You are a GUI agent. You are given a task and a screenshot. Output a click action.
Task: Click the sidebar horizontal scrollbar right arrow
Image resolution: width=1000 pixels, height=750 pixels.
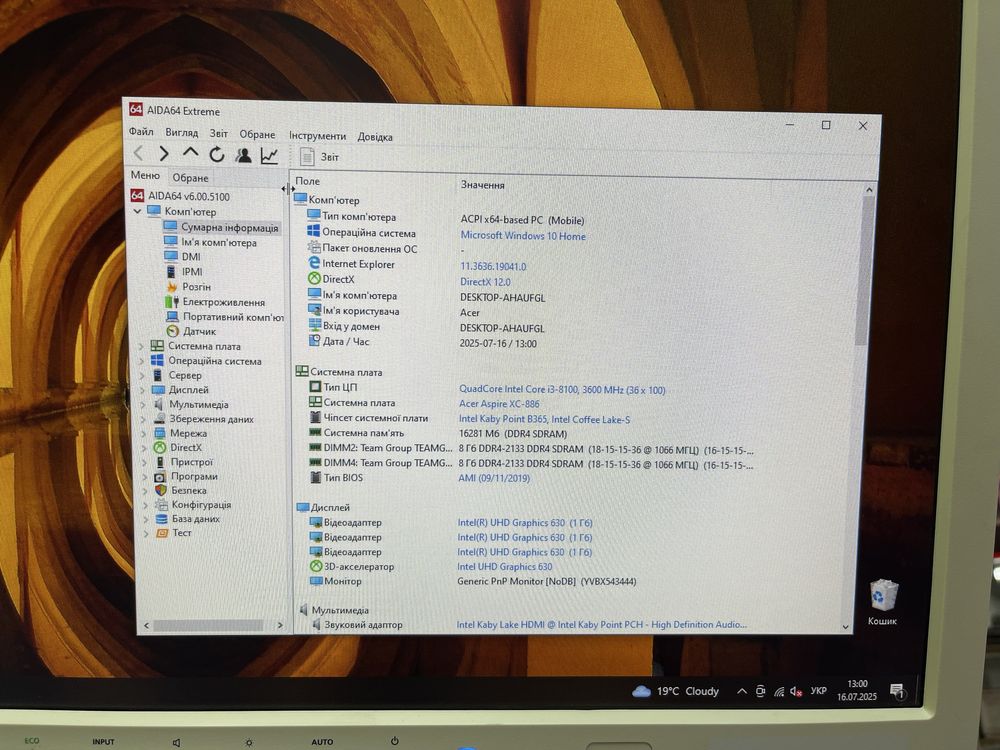[x=280, y=626]
